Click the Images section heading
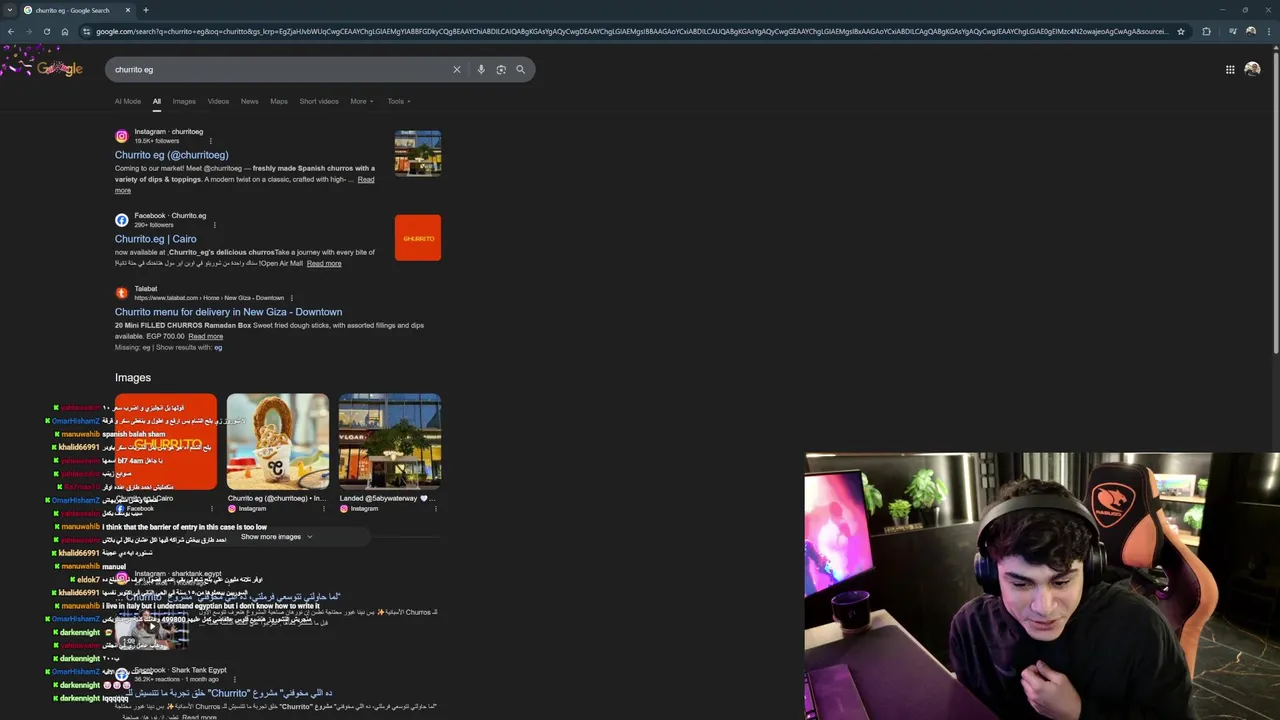This screenshot has width=1280, height=720. point(133,377)
